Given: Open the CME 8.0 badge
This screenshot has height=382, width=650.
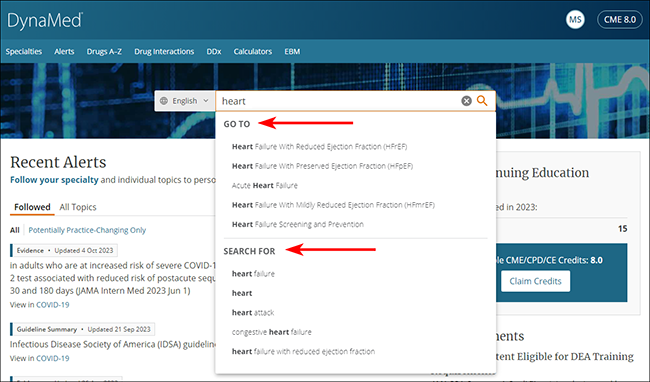Looking at the screenshot, I should tap(619, 19).
